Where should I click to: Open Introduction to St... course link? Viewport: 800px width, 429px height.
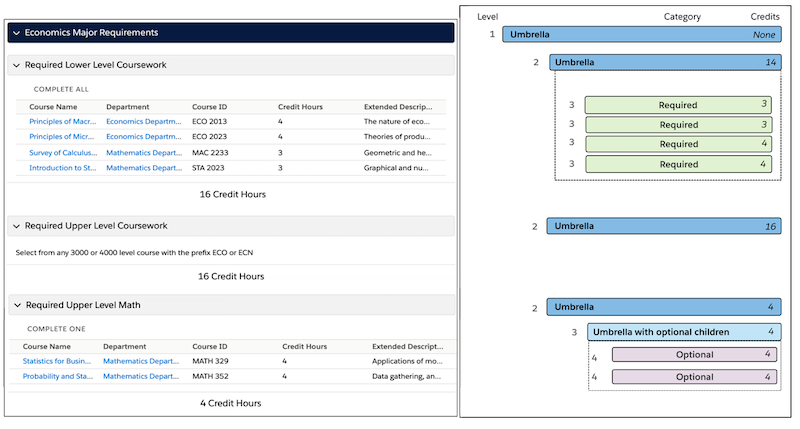coord(63,168)
